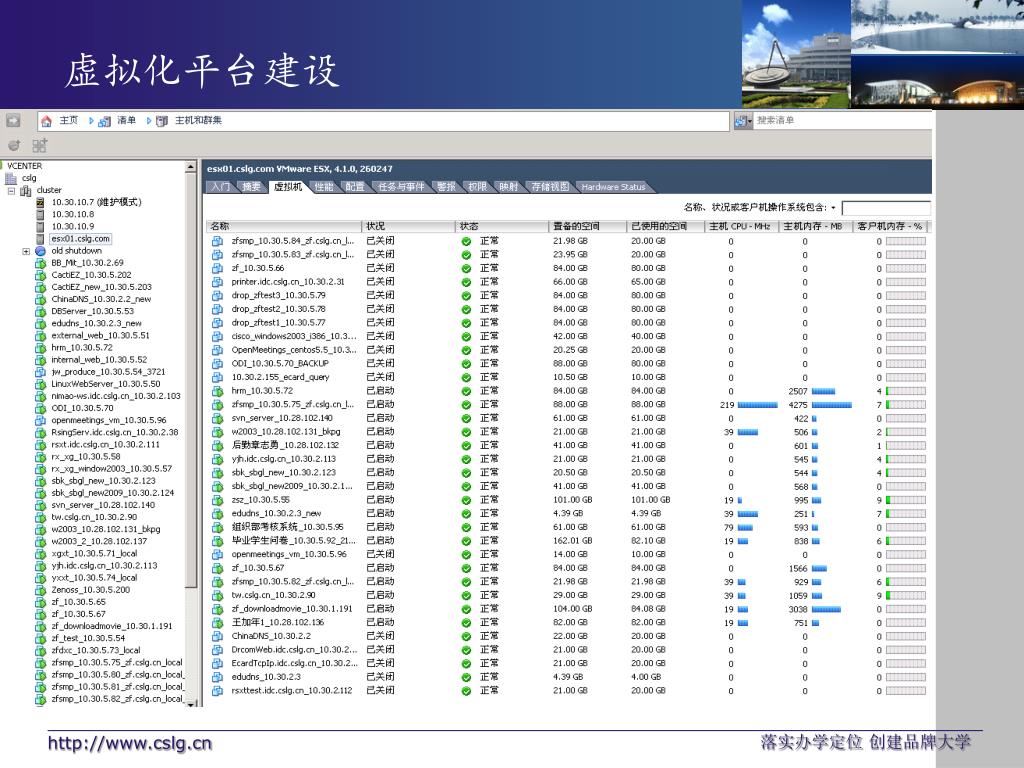Screen dimensions: 1024x768
Task: Select 10.30.2.155_ecard_query row name
Action: pos(280,377)
